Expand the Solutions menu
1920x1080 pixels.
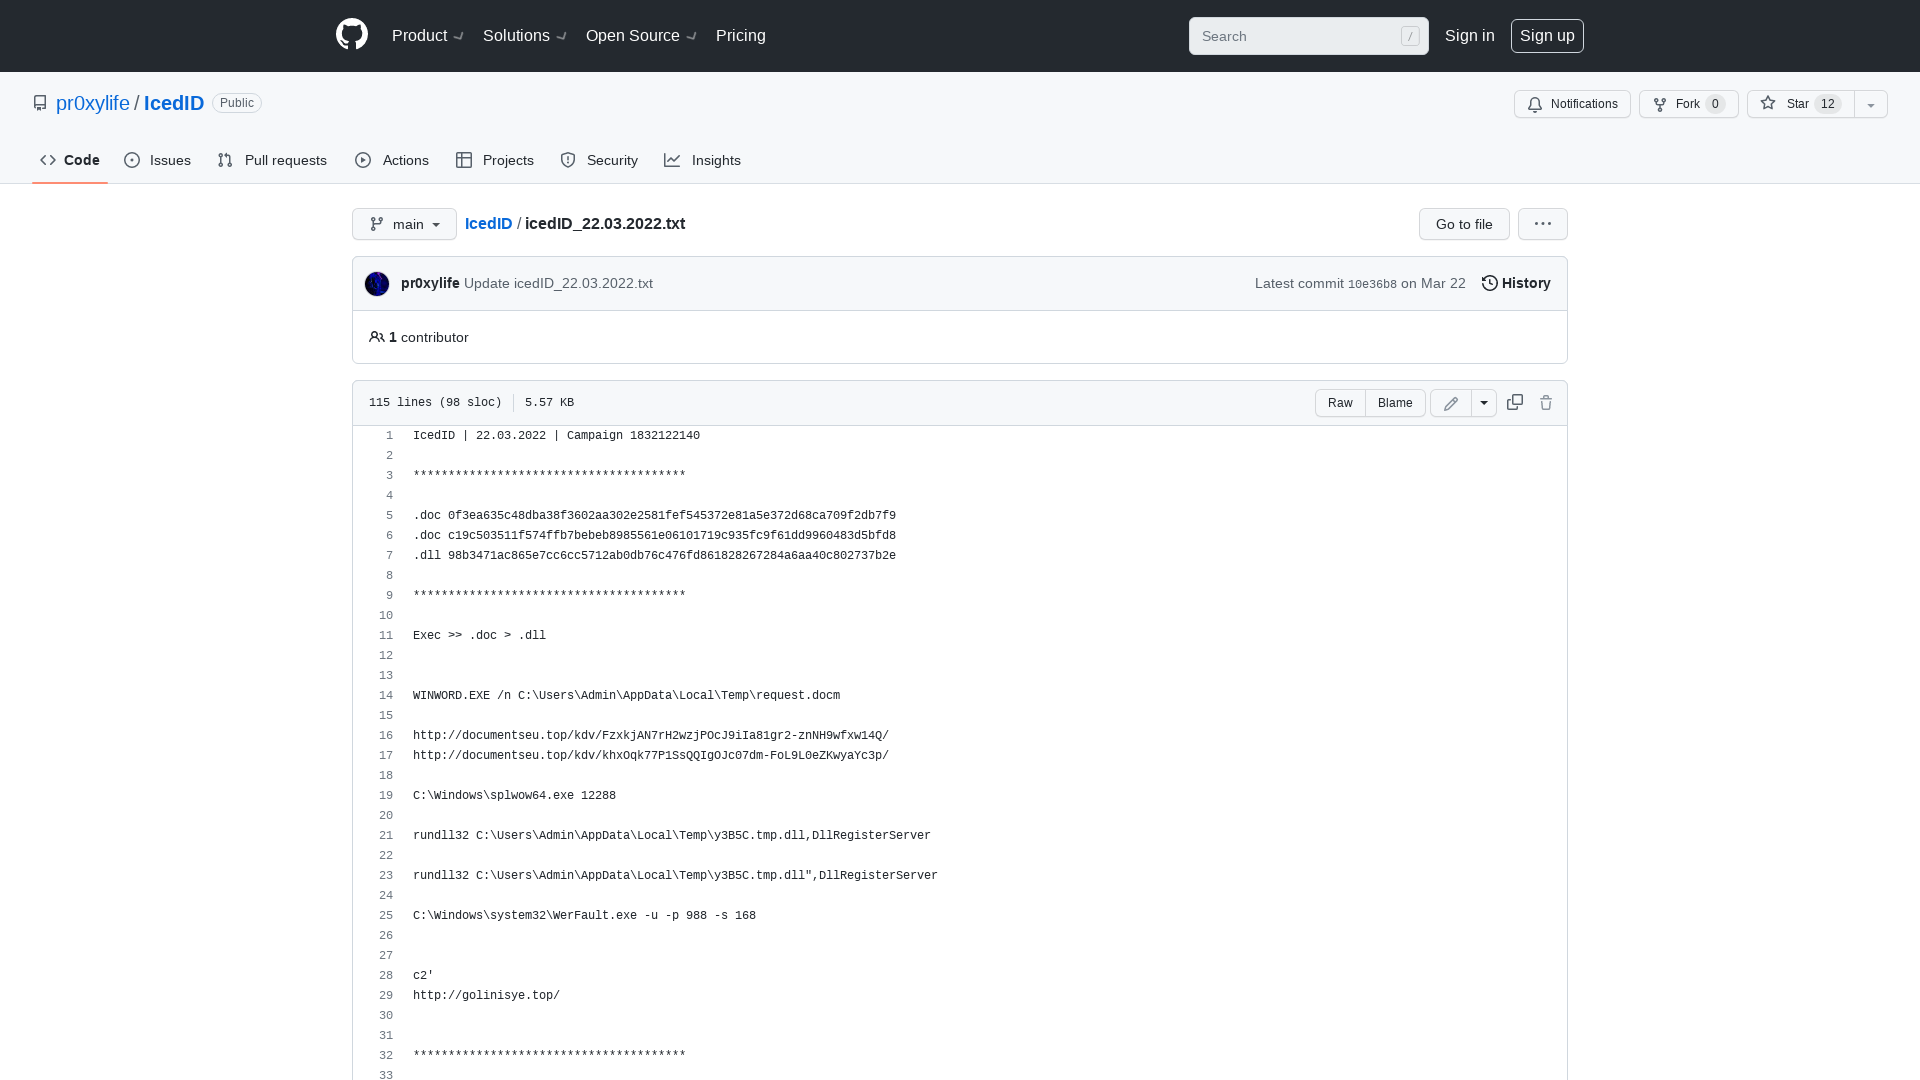click(525, 36)
